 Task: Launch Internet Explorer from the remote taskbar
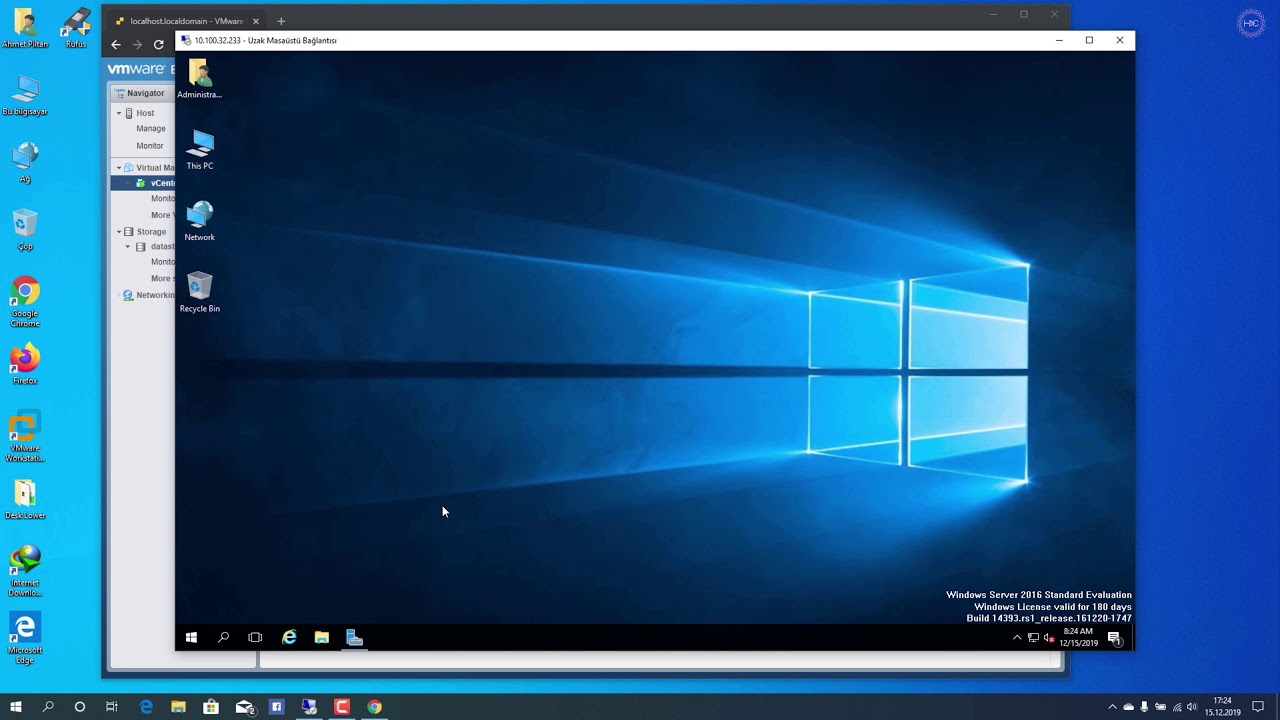click(x=289, y=637)
